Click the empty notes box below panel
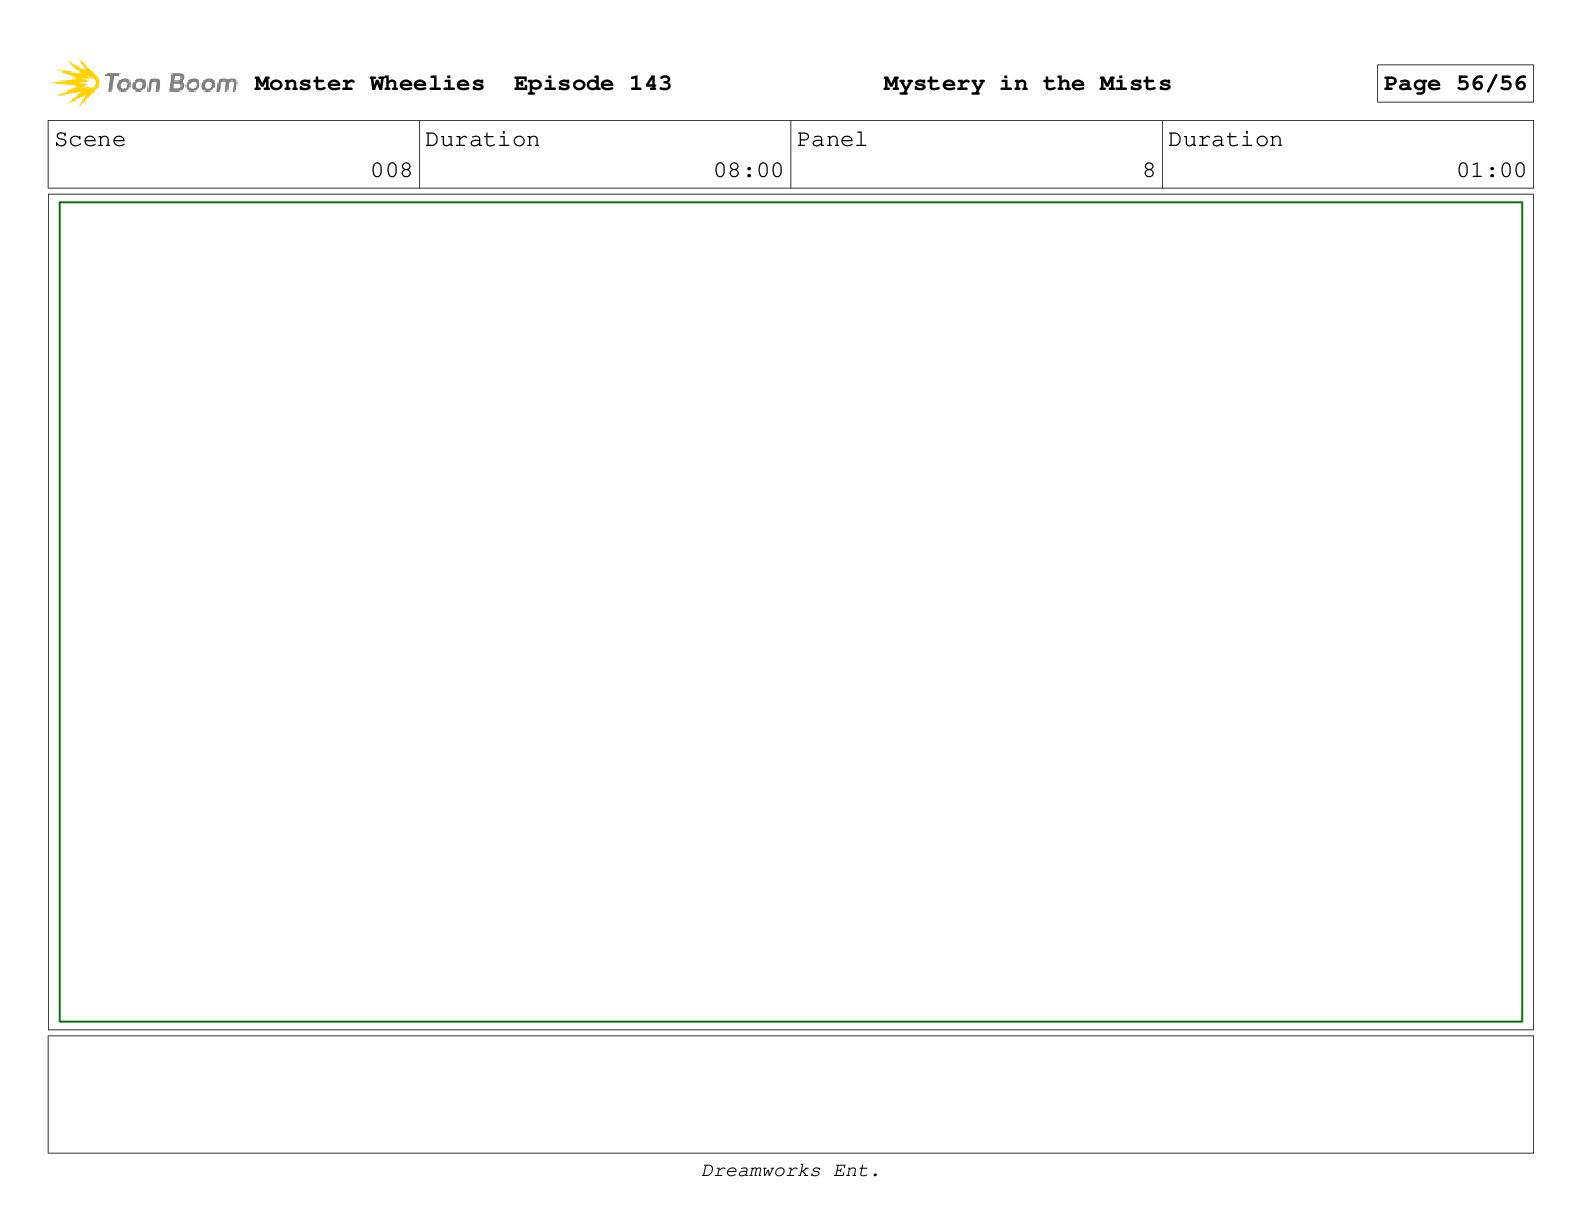 [x=791, y=1094]
